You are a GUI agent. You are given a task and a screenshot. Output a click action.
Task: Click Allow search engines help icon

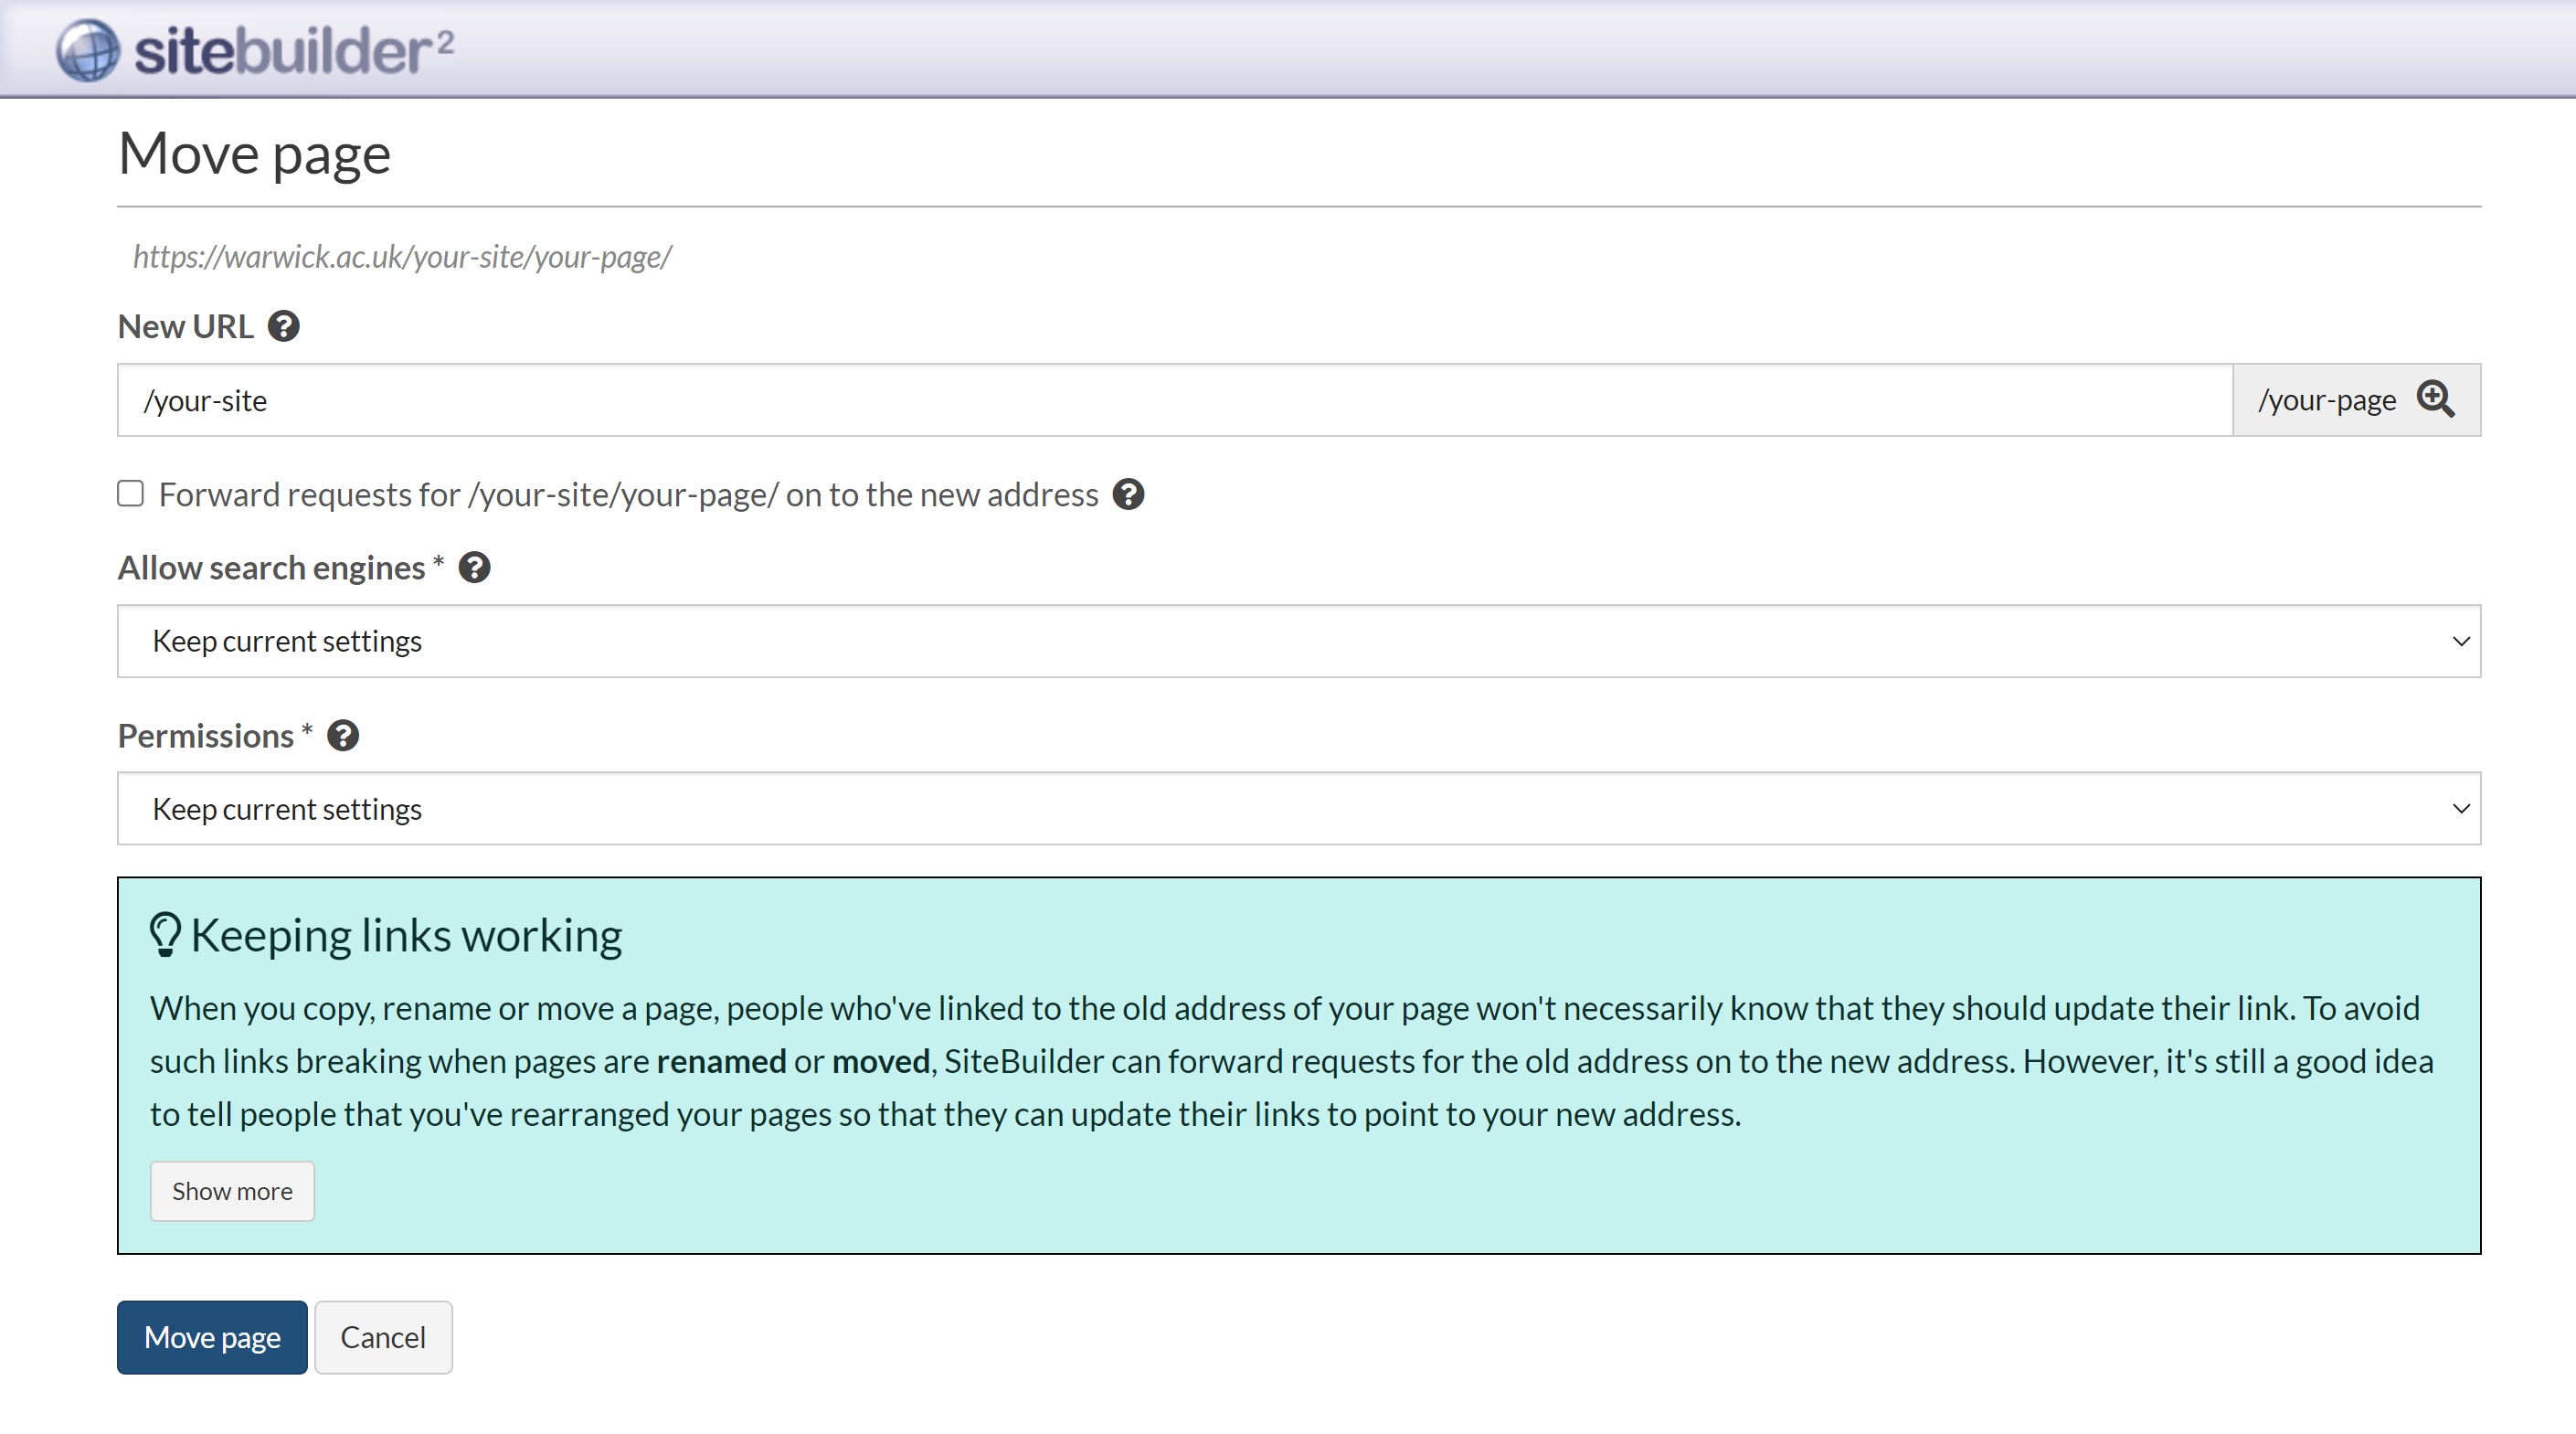click(474, 568)
